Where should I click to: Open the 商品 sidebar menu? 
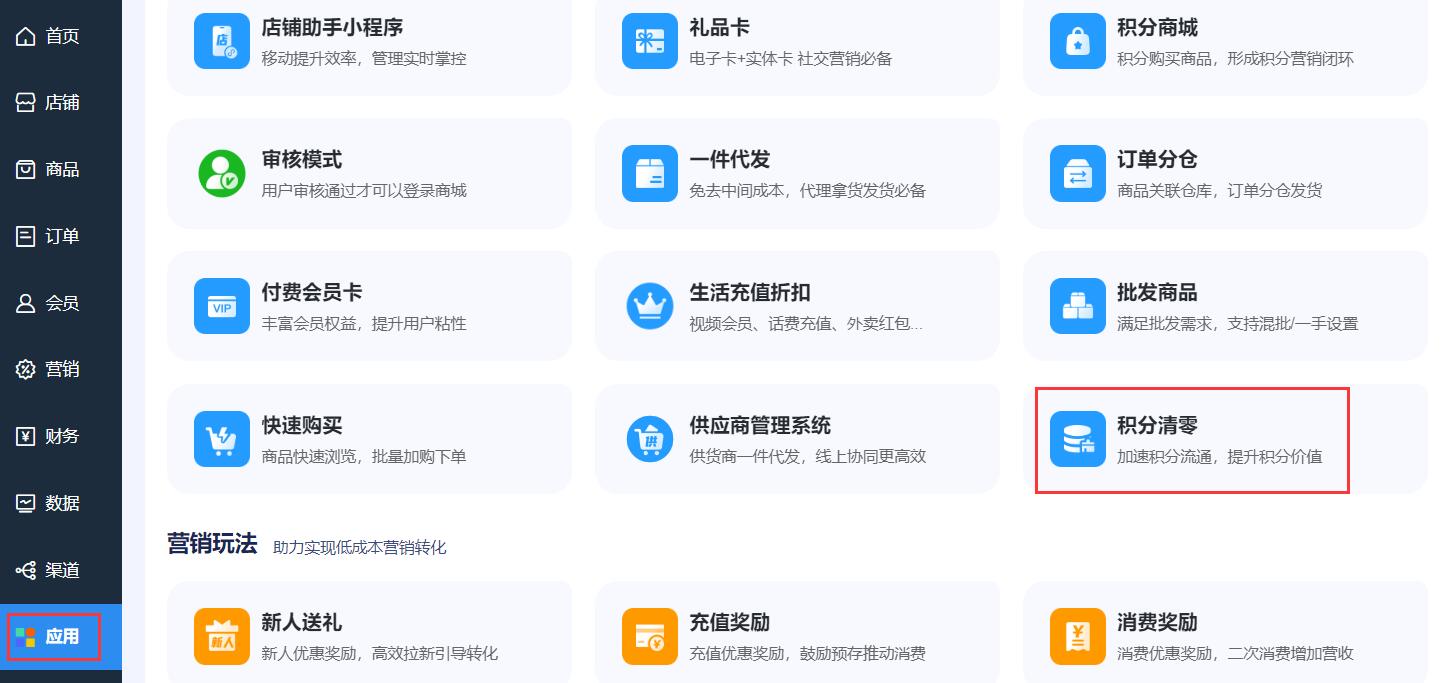click(61, 169)
